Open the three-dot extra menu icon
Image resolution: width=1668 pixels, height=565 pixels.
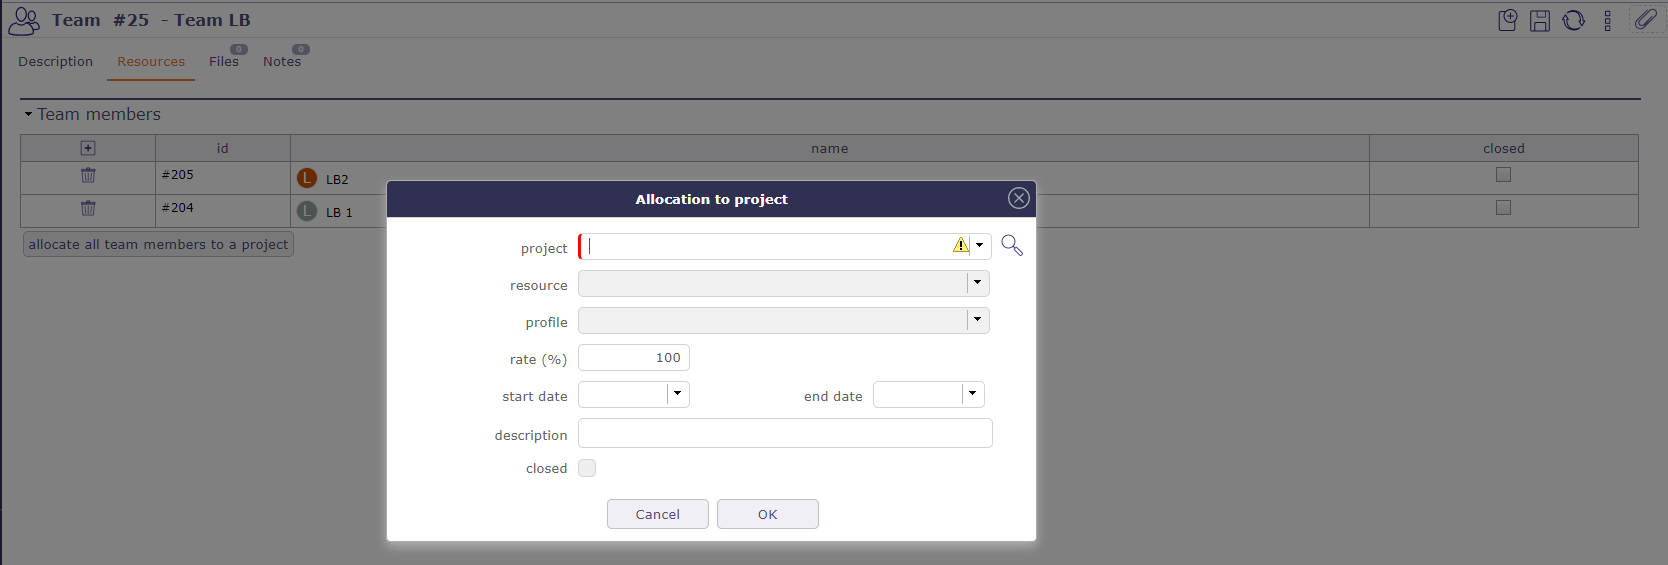(1608, 20)
